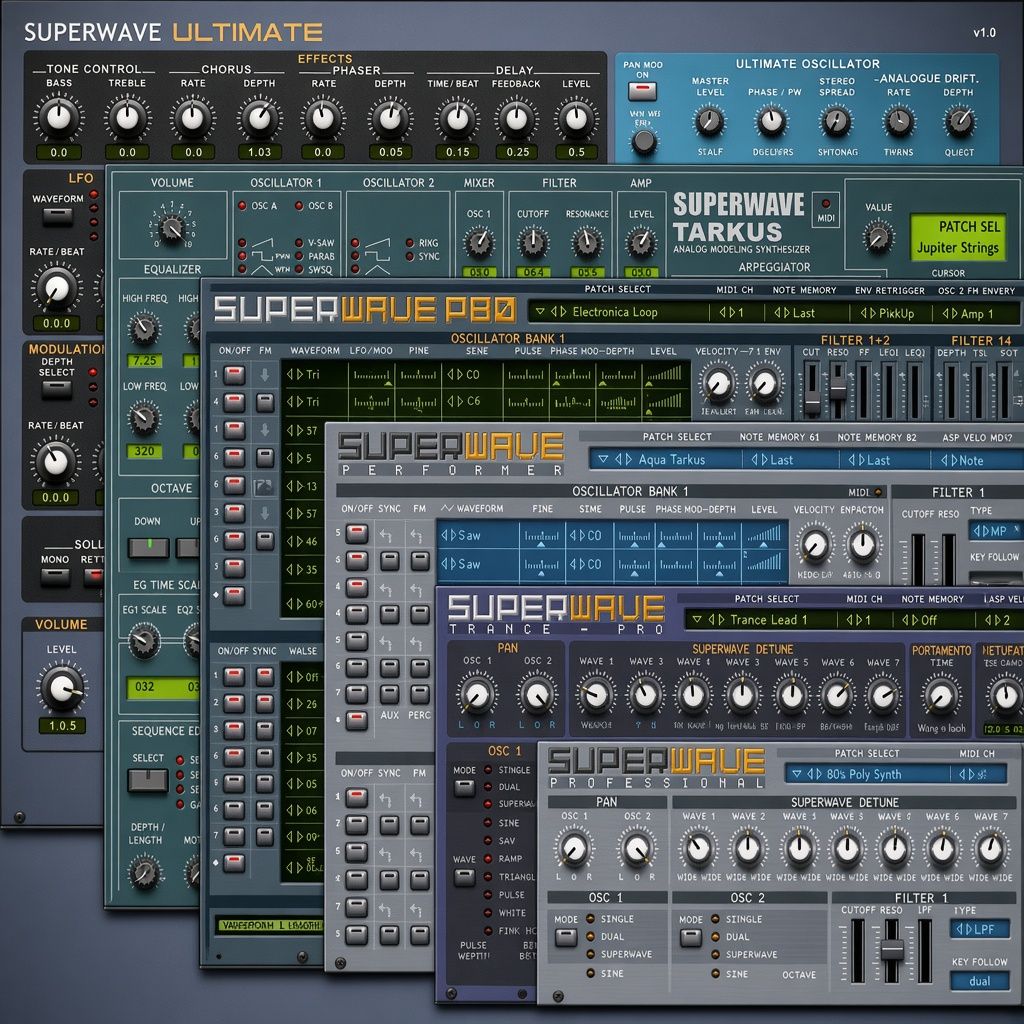
Task: Adjust the Treble knob in Tone Control
Action: (127, 118)
